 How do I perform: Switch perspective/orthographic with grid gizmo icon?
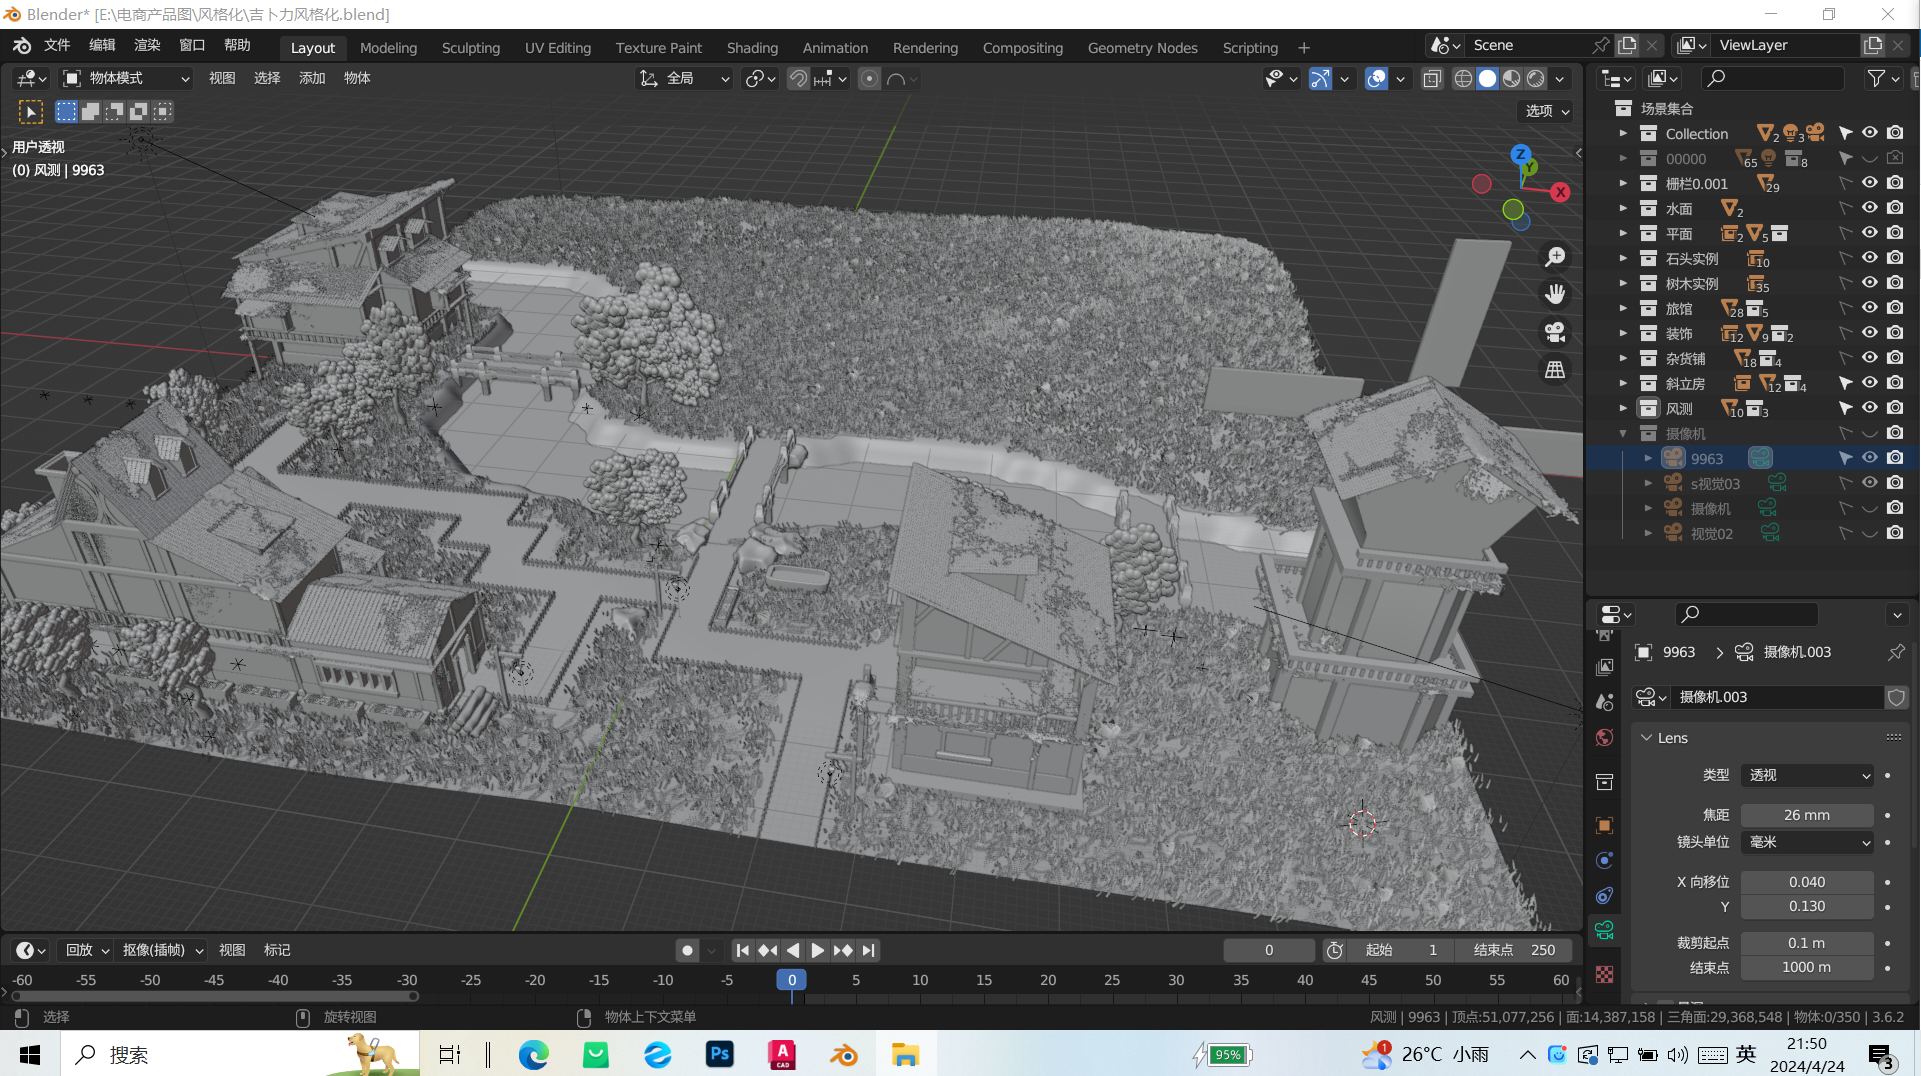1555,370
